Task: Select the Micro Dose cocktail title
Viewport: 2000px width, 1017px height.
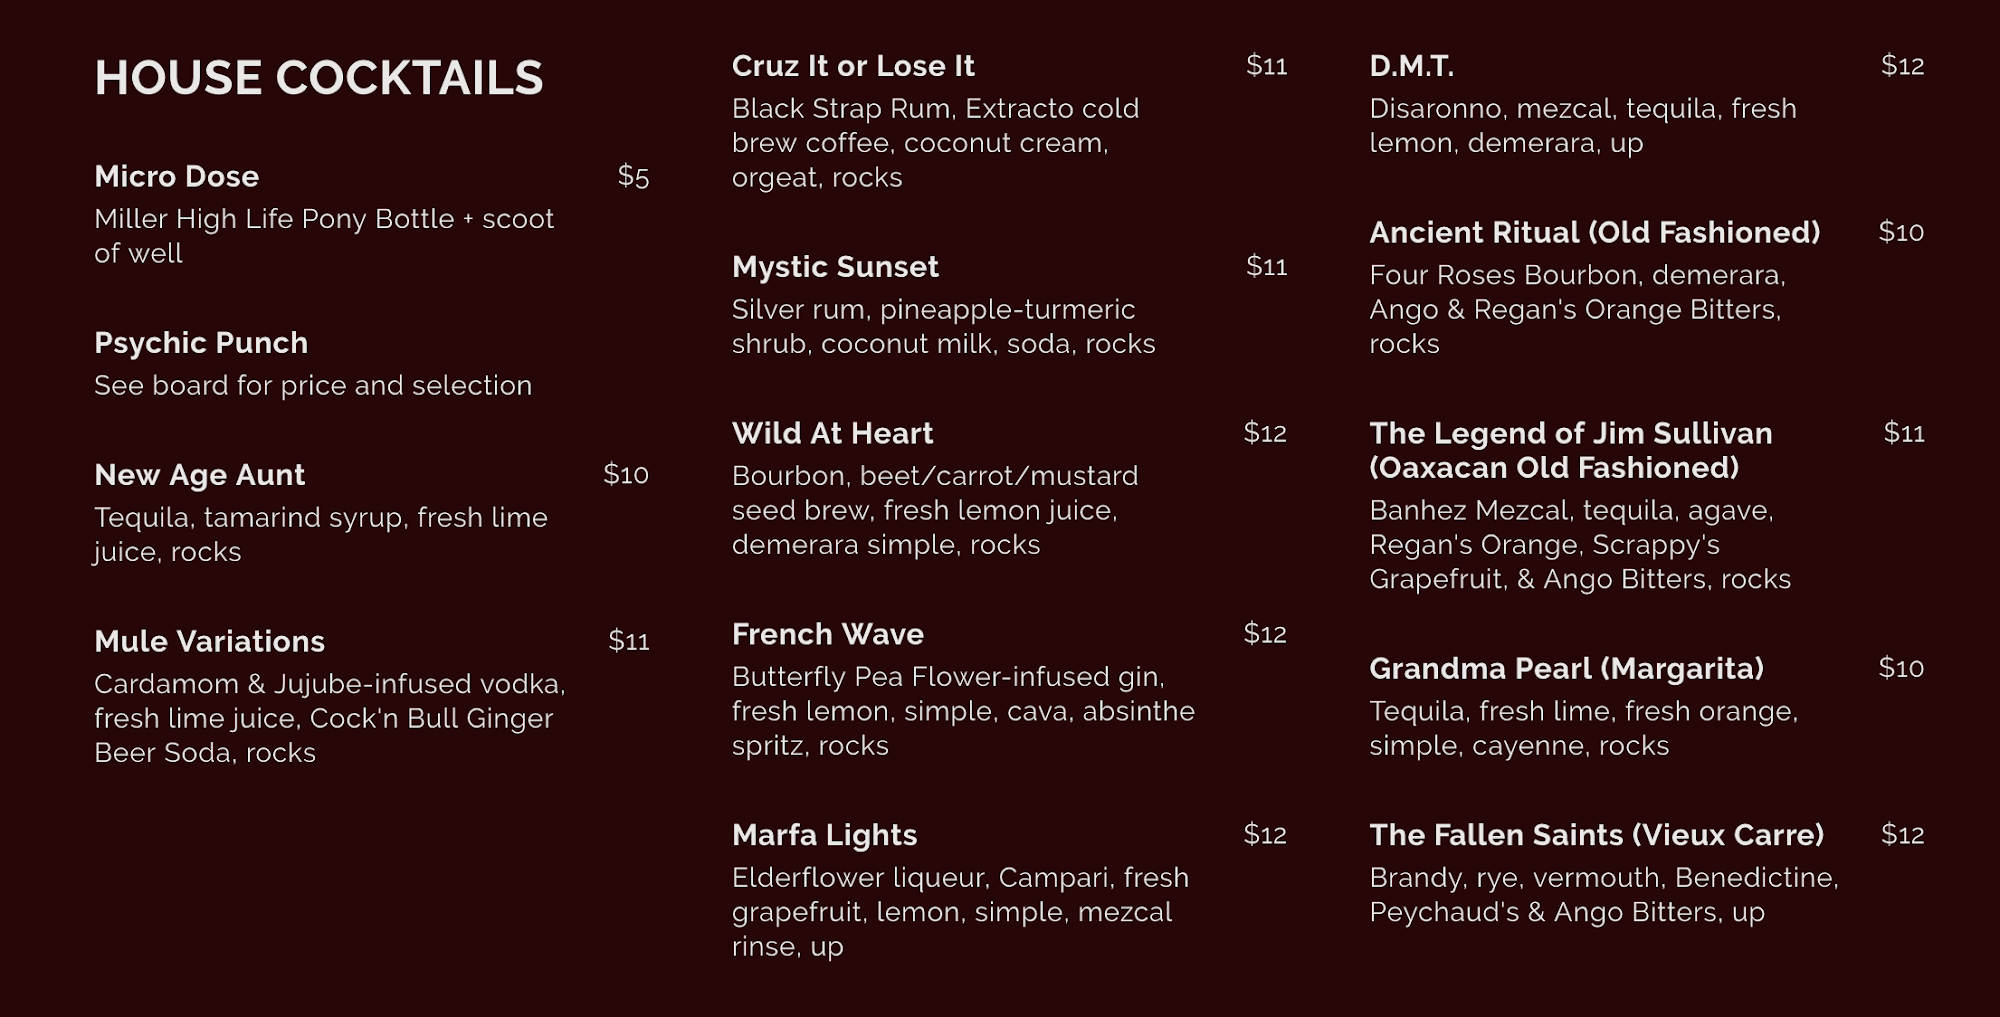Action: click(x=176, y=177)
